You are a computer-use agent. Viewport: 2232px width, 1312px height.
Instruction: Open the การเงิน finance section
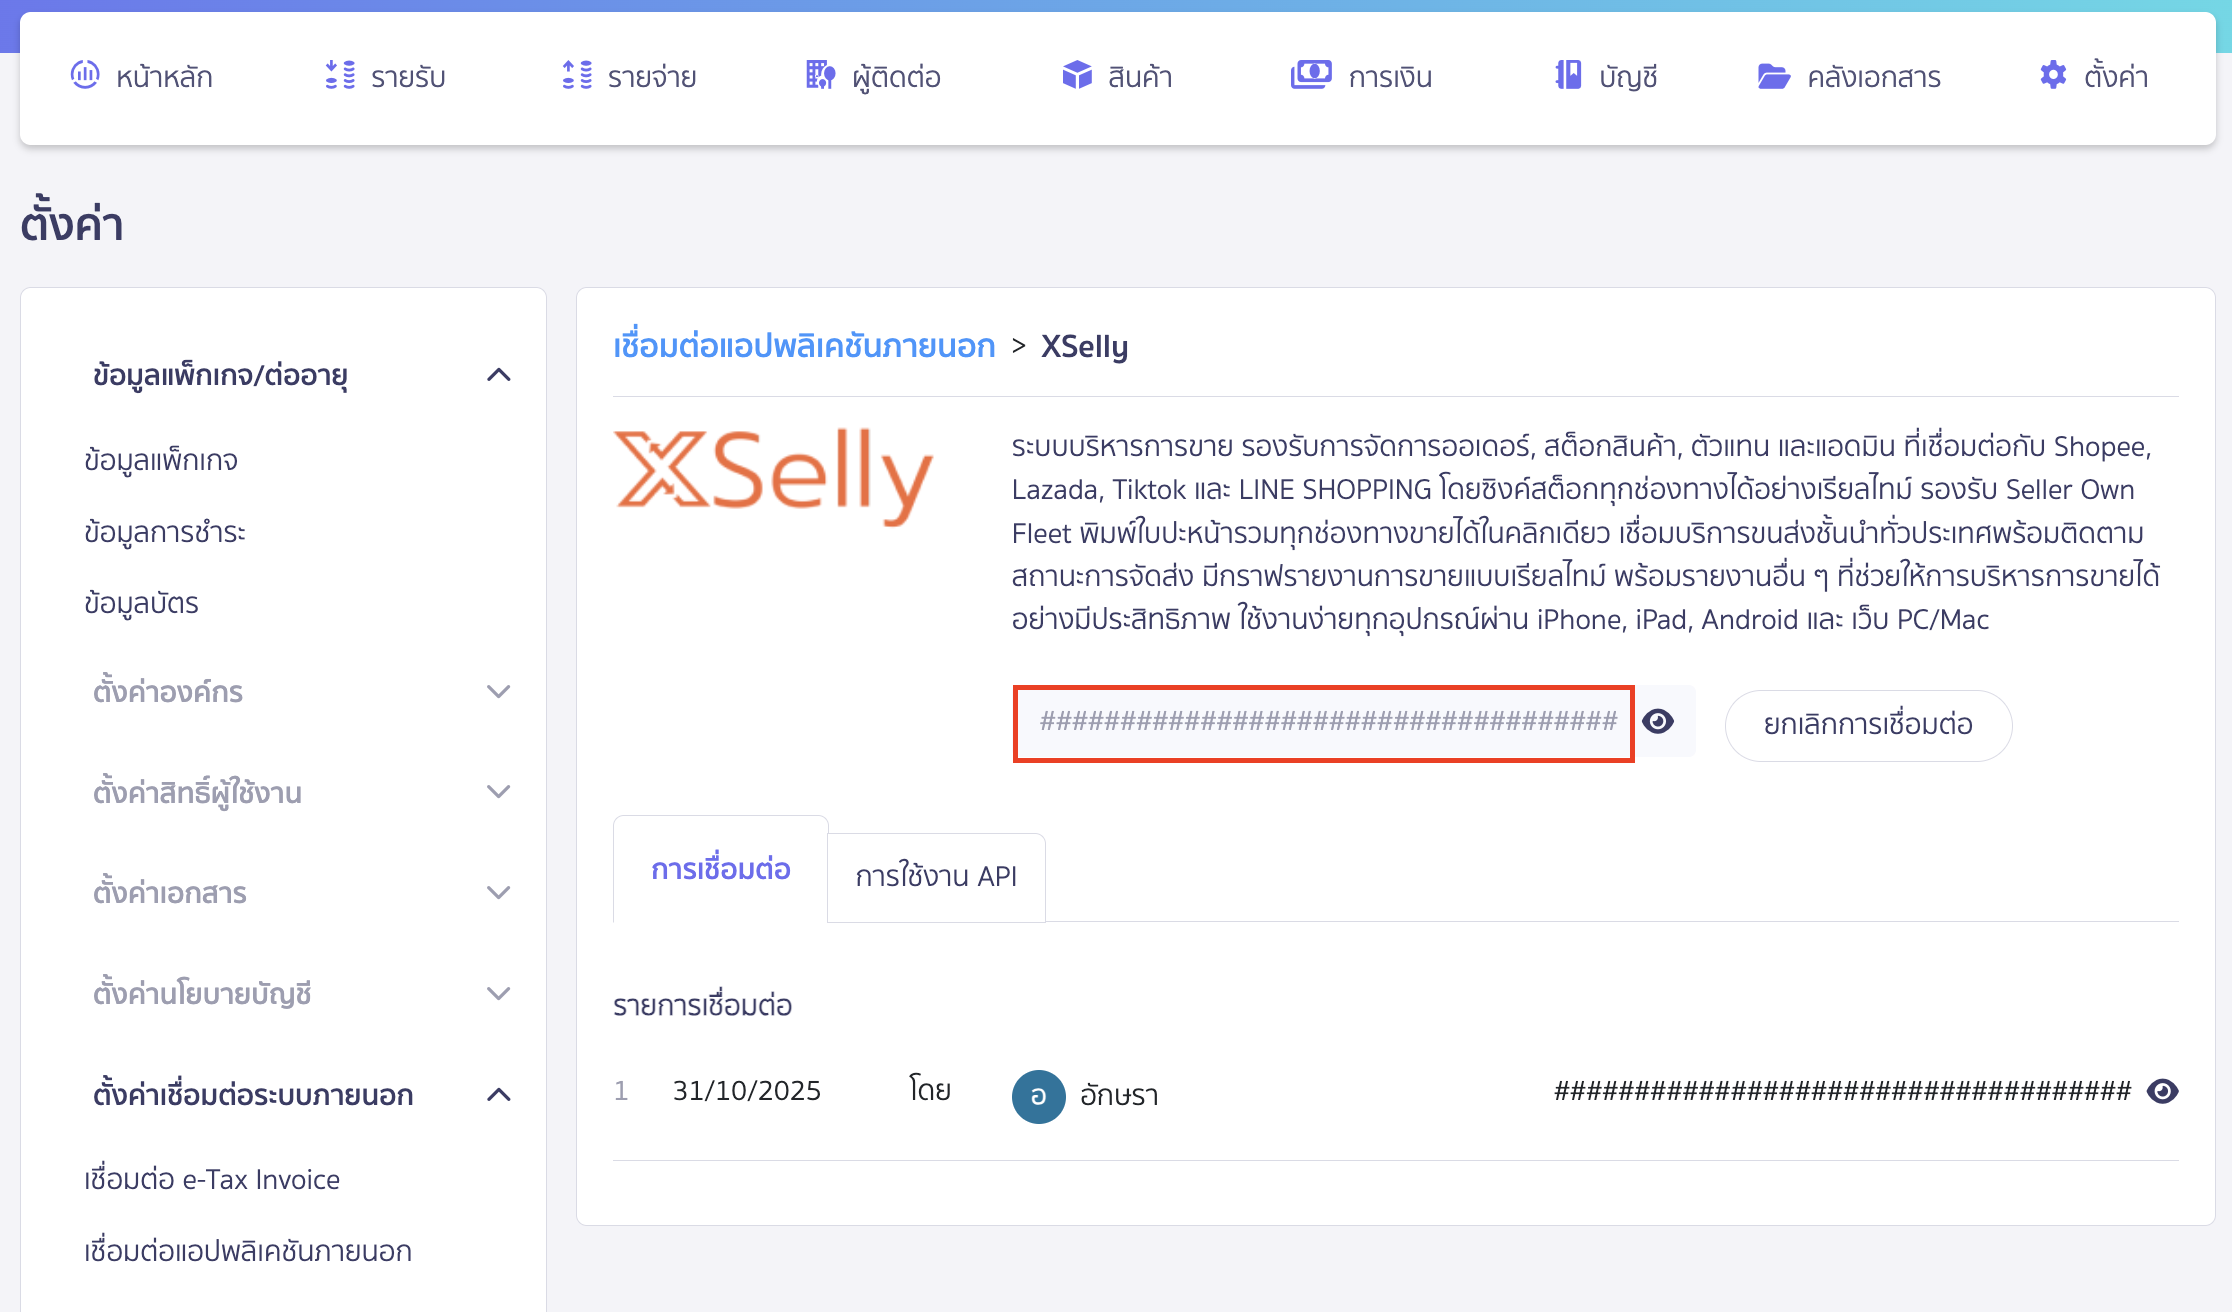[1361, 76]
